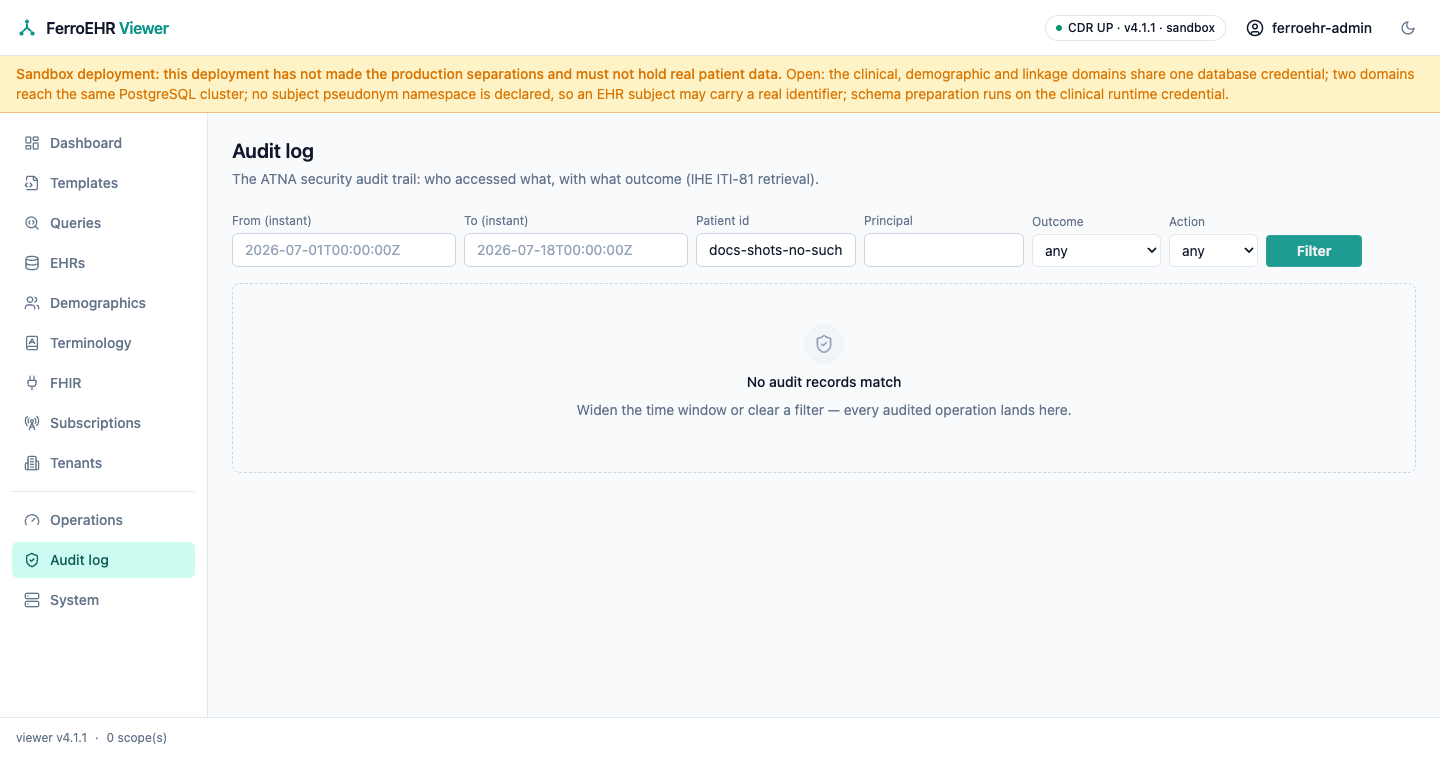
Task: Open Demographics in sidebar
Action: click(103, 303)
